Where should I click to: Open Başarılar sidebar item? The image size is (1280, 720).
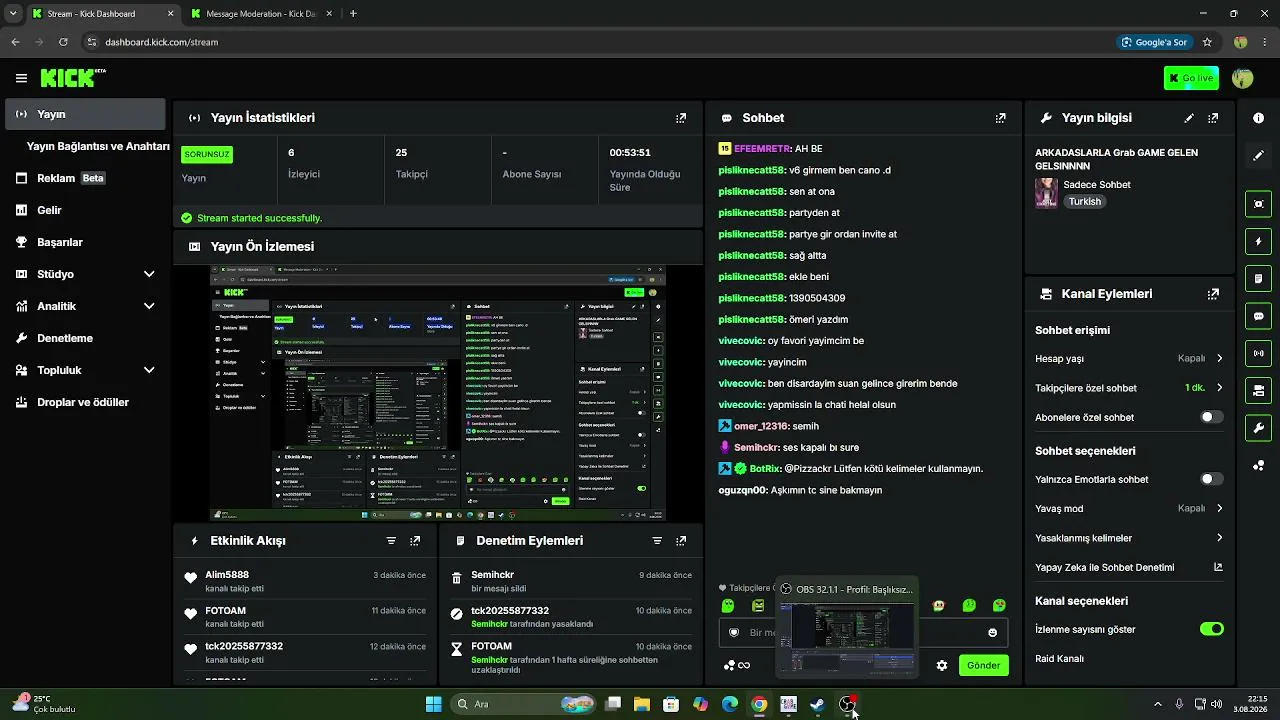tap(85, 242)
